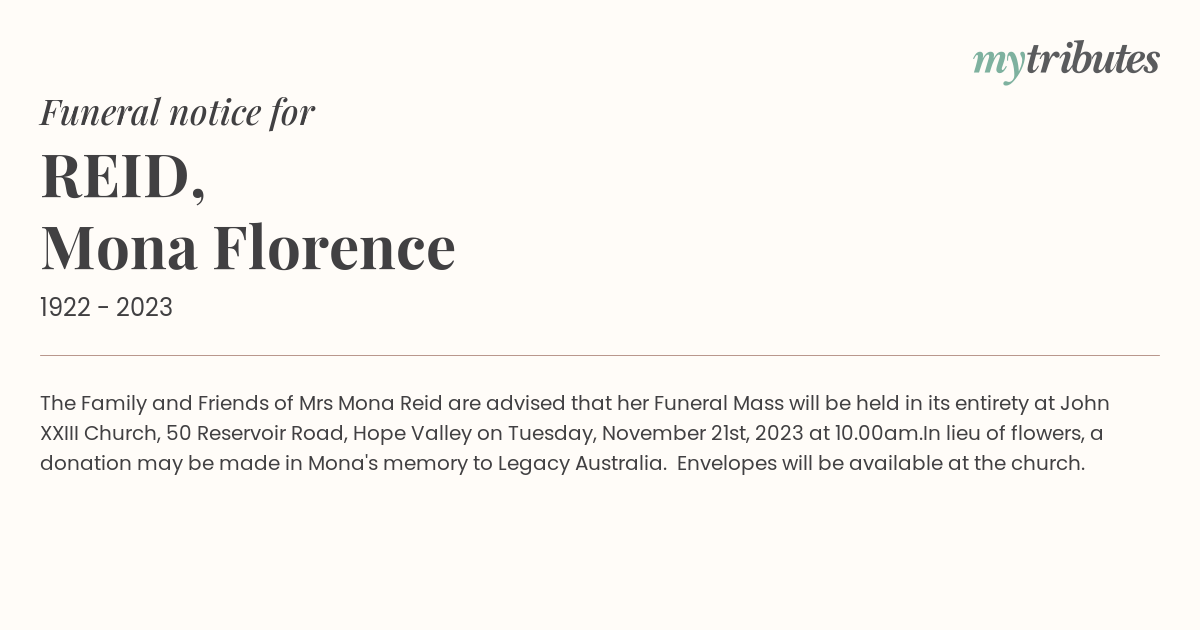Click the 'tributes' part of the logo
Image resolution: width=1200 pixels, height=630 pixels.
point(1093,59)
